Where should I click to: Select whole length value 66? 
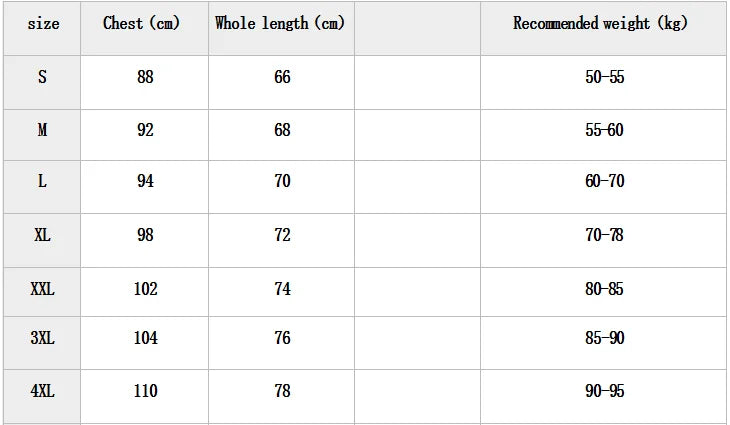coord(282,77)
